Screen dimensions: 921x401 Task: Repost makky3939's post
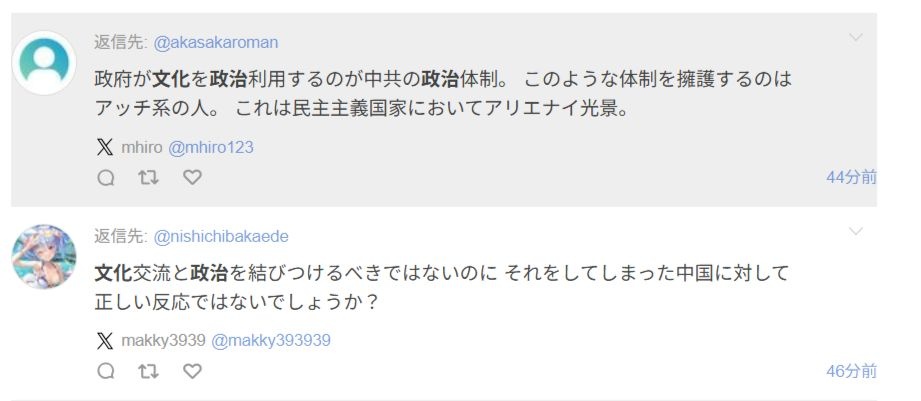[x=149, y=371]
